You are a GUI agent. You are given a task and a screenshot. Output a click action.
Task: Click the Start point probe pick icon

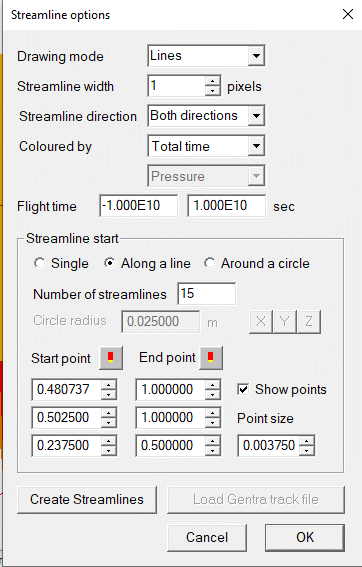111,358
